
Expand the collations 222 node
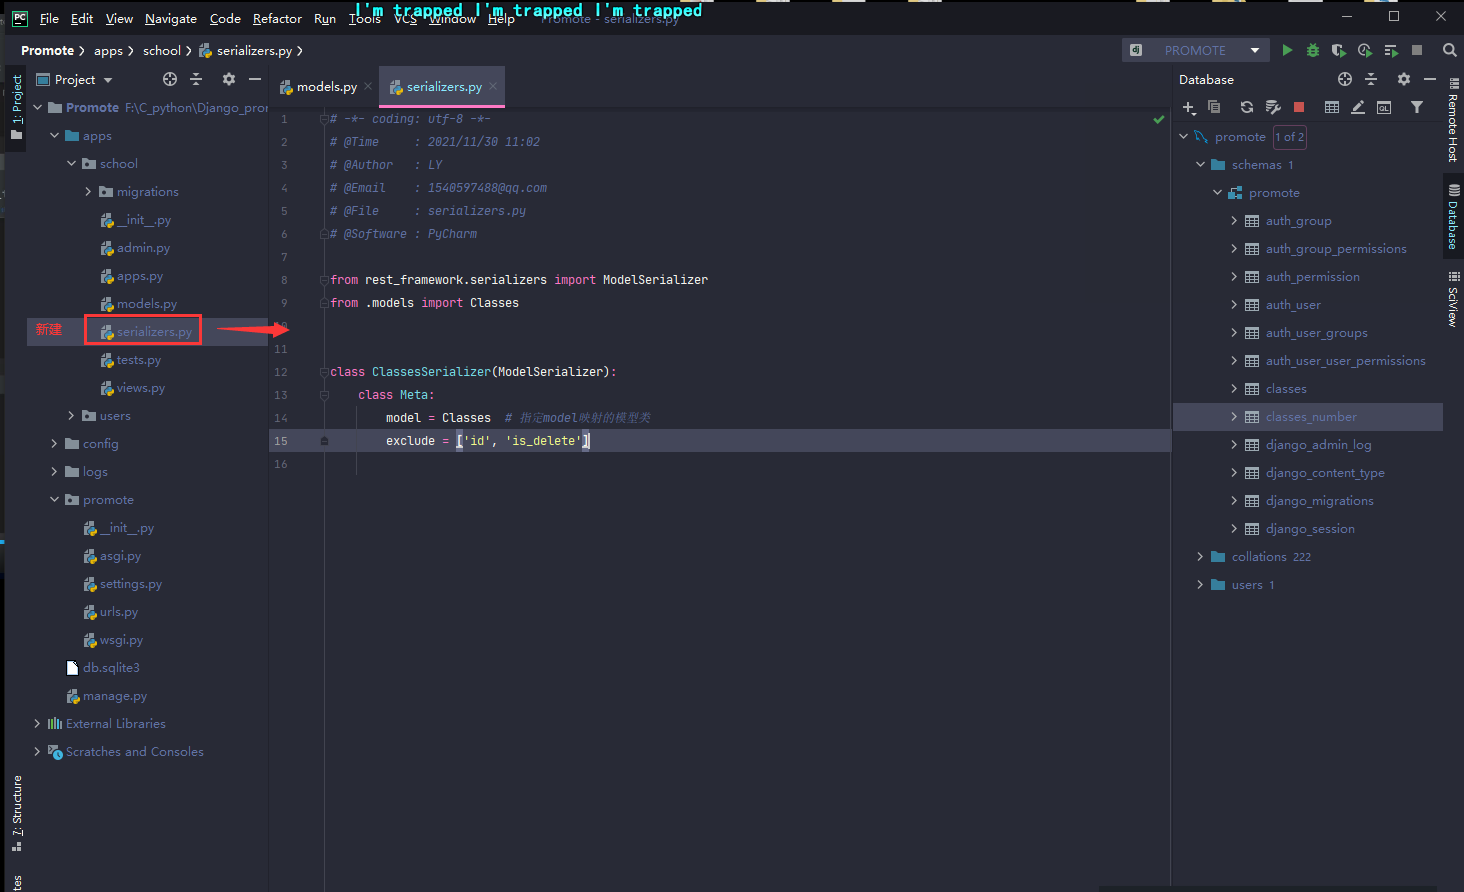pyautogui.click(x=1200, y=557)
